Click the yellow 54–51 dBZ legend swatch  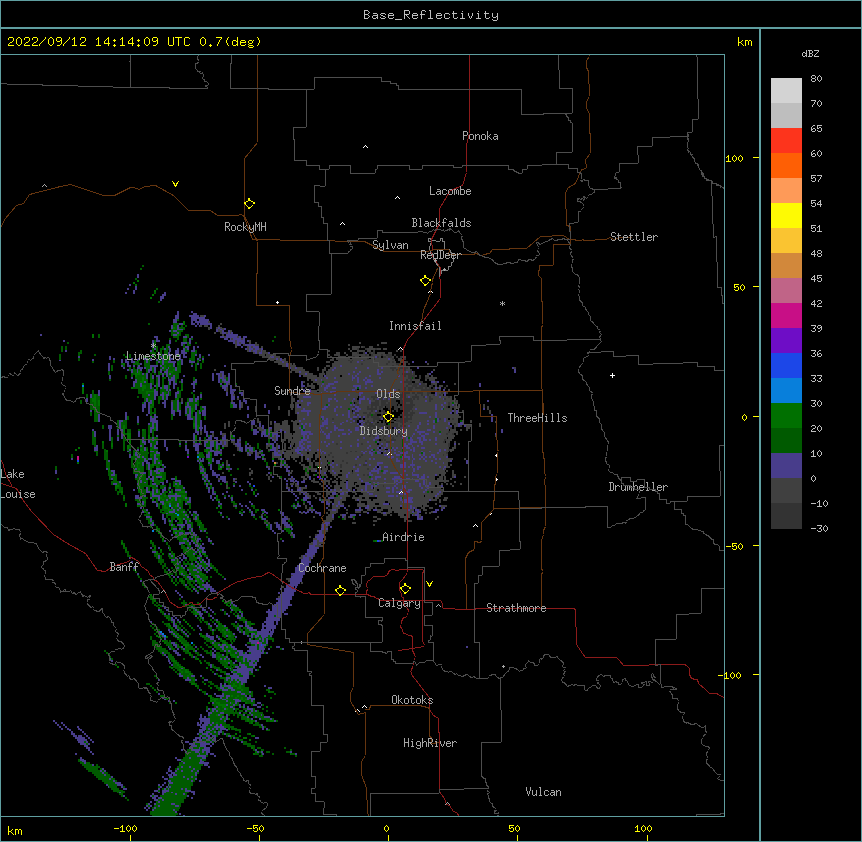click(x=786, y=215)
